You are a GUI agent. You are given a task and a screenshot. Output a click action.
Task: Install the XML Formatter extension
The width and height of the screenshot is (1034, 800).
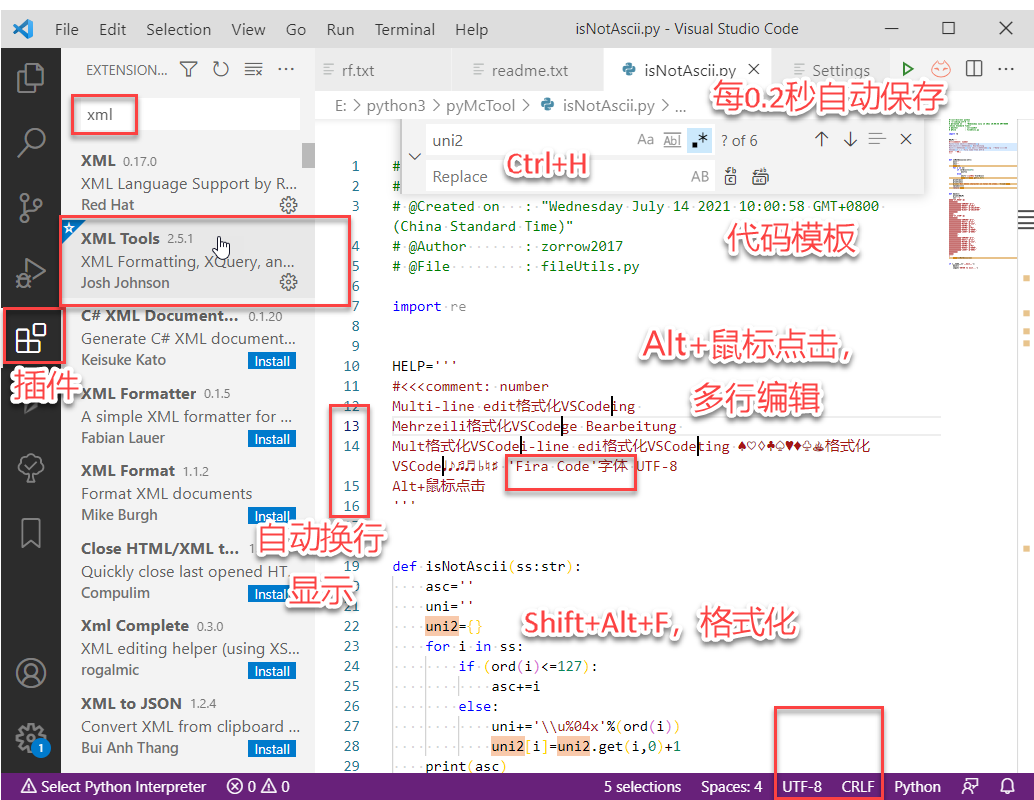point(272,439)
